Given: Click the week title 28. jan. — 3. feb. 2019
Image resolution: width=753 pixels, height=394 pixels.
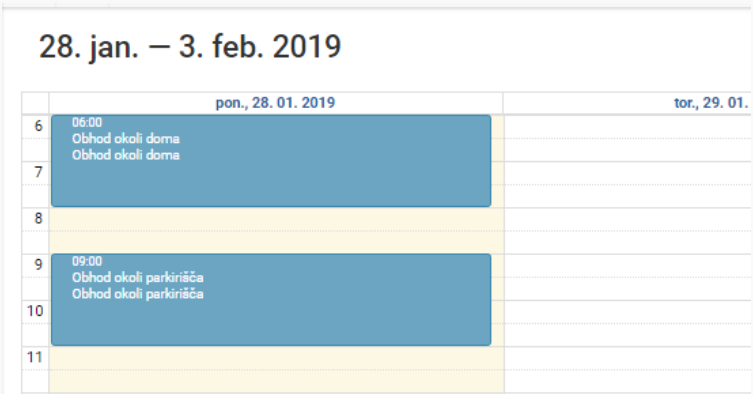Looking at the screenshot, I should 190,47.
